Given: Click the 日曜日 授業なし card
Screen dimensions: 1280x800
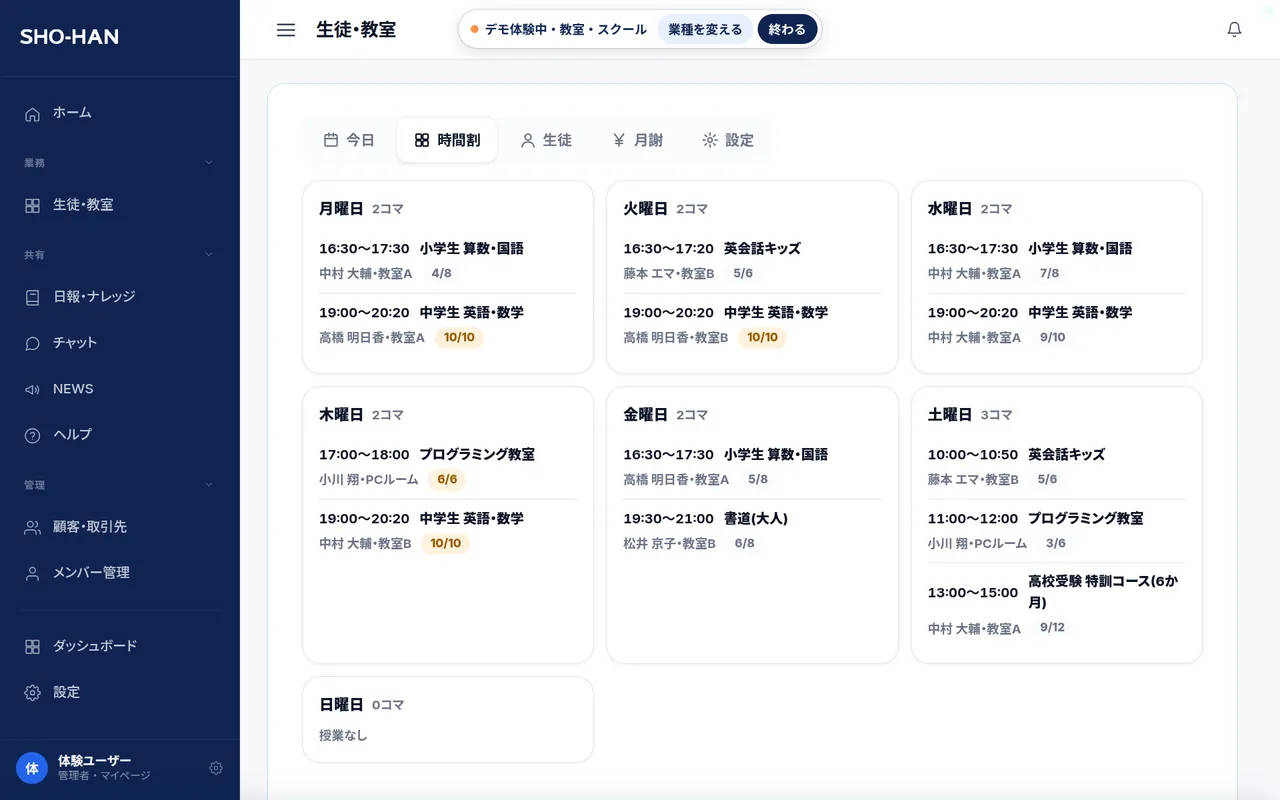Looking at the screenshot, I should [448, 720].
